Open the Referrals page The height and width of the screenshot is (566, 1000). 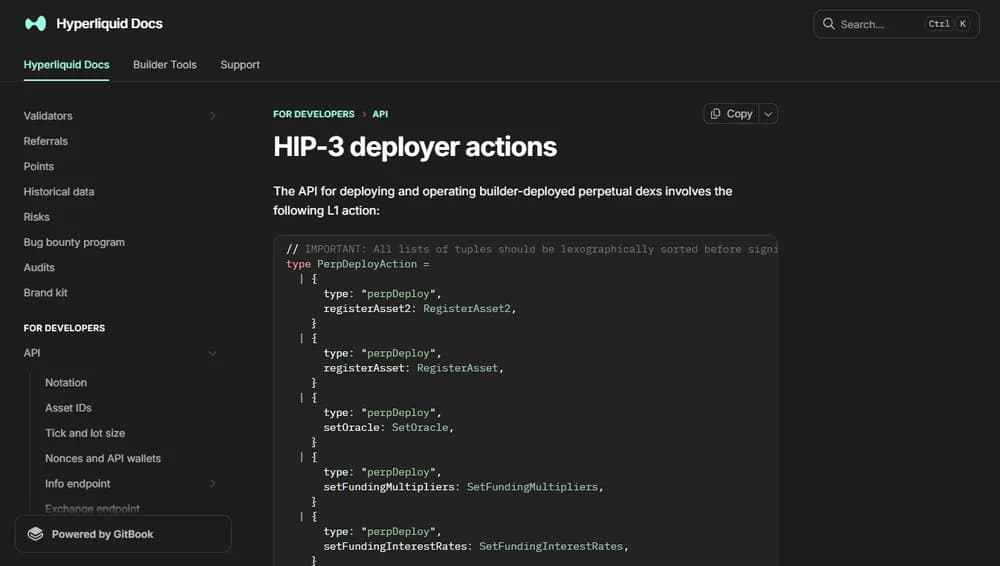pos(45,141)
